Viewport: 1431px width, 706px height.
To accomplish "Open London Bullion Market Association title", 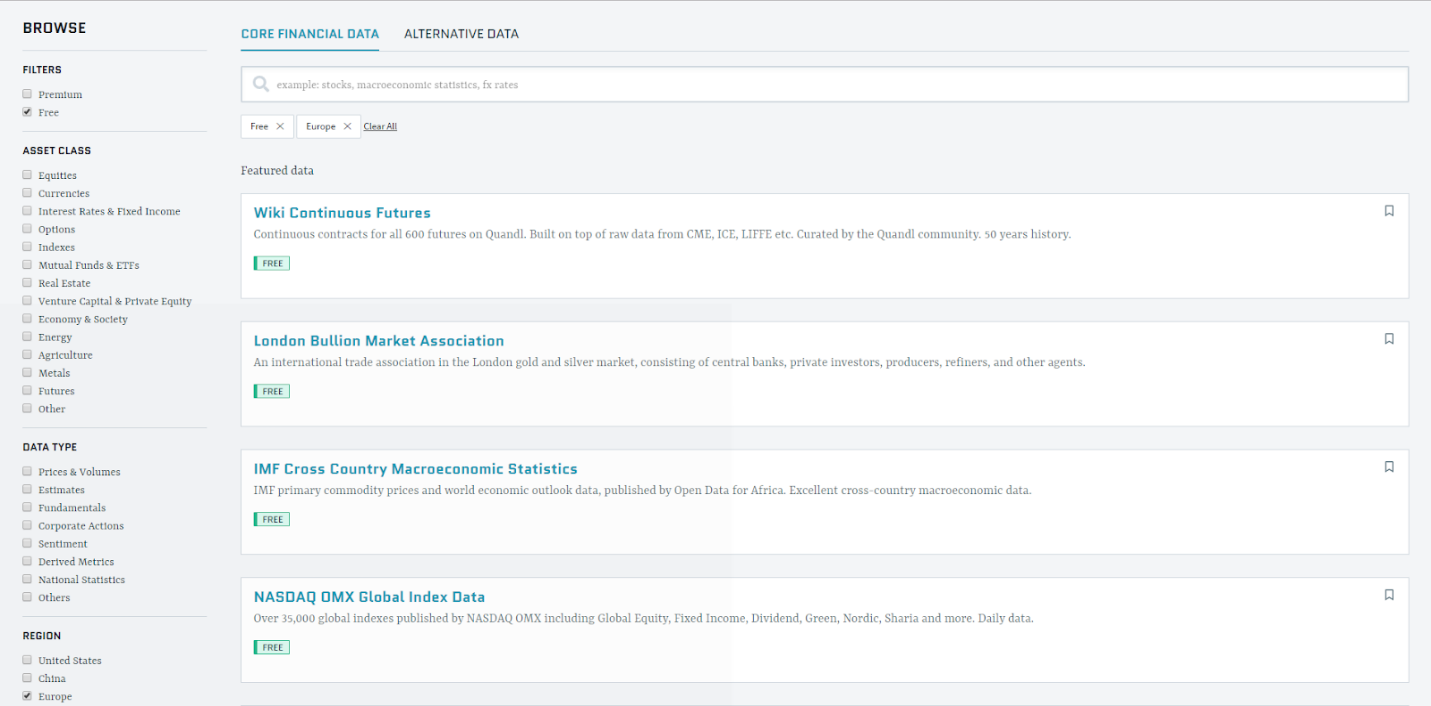I will pos(379,341).
